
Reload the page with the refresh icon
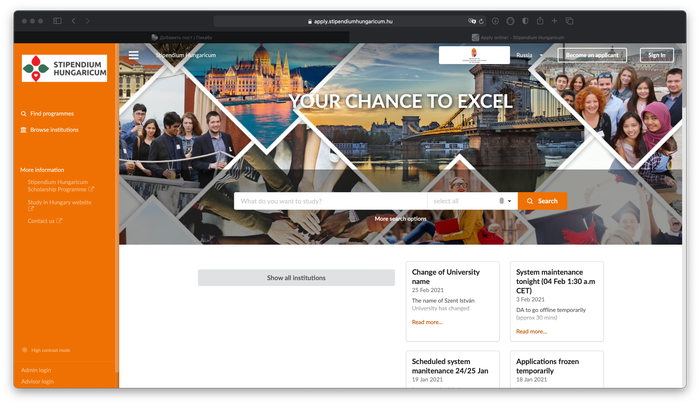[x=481, y=21]
